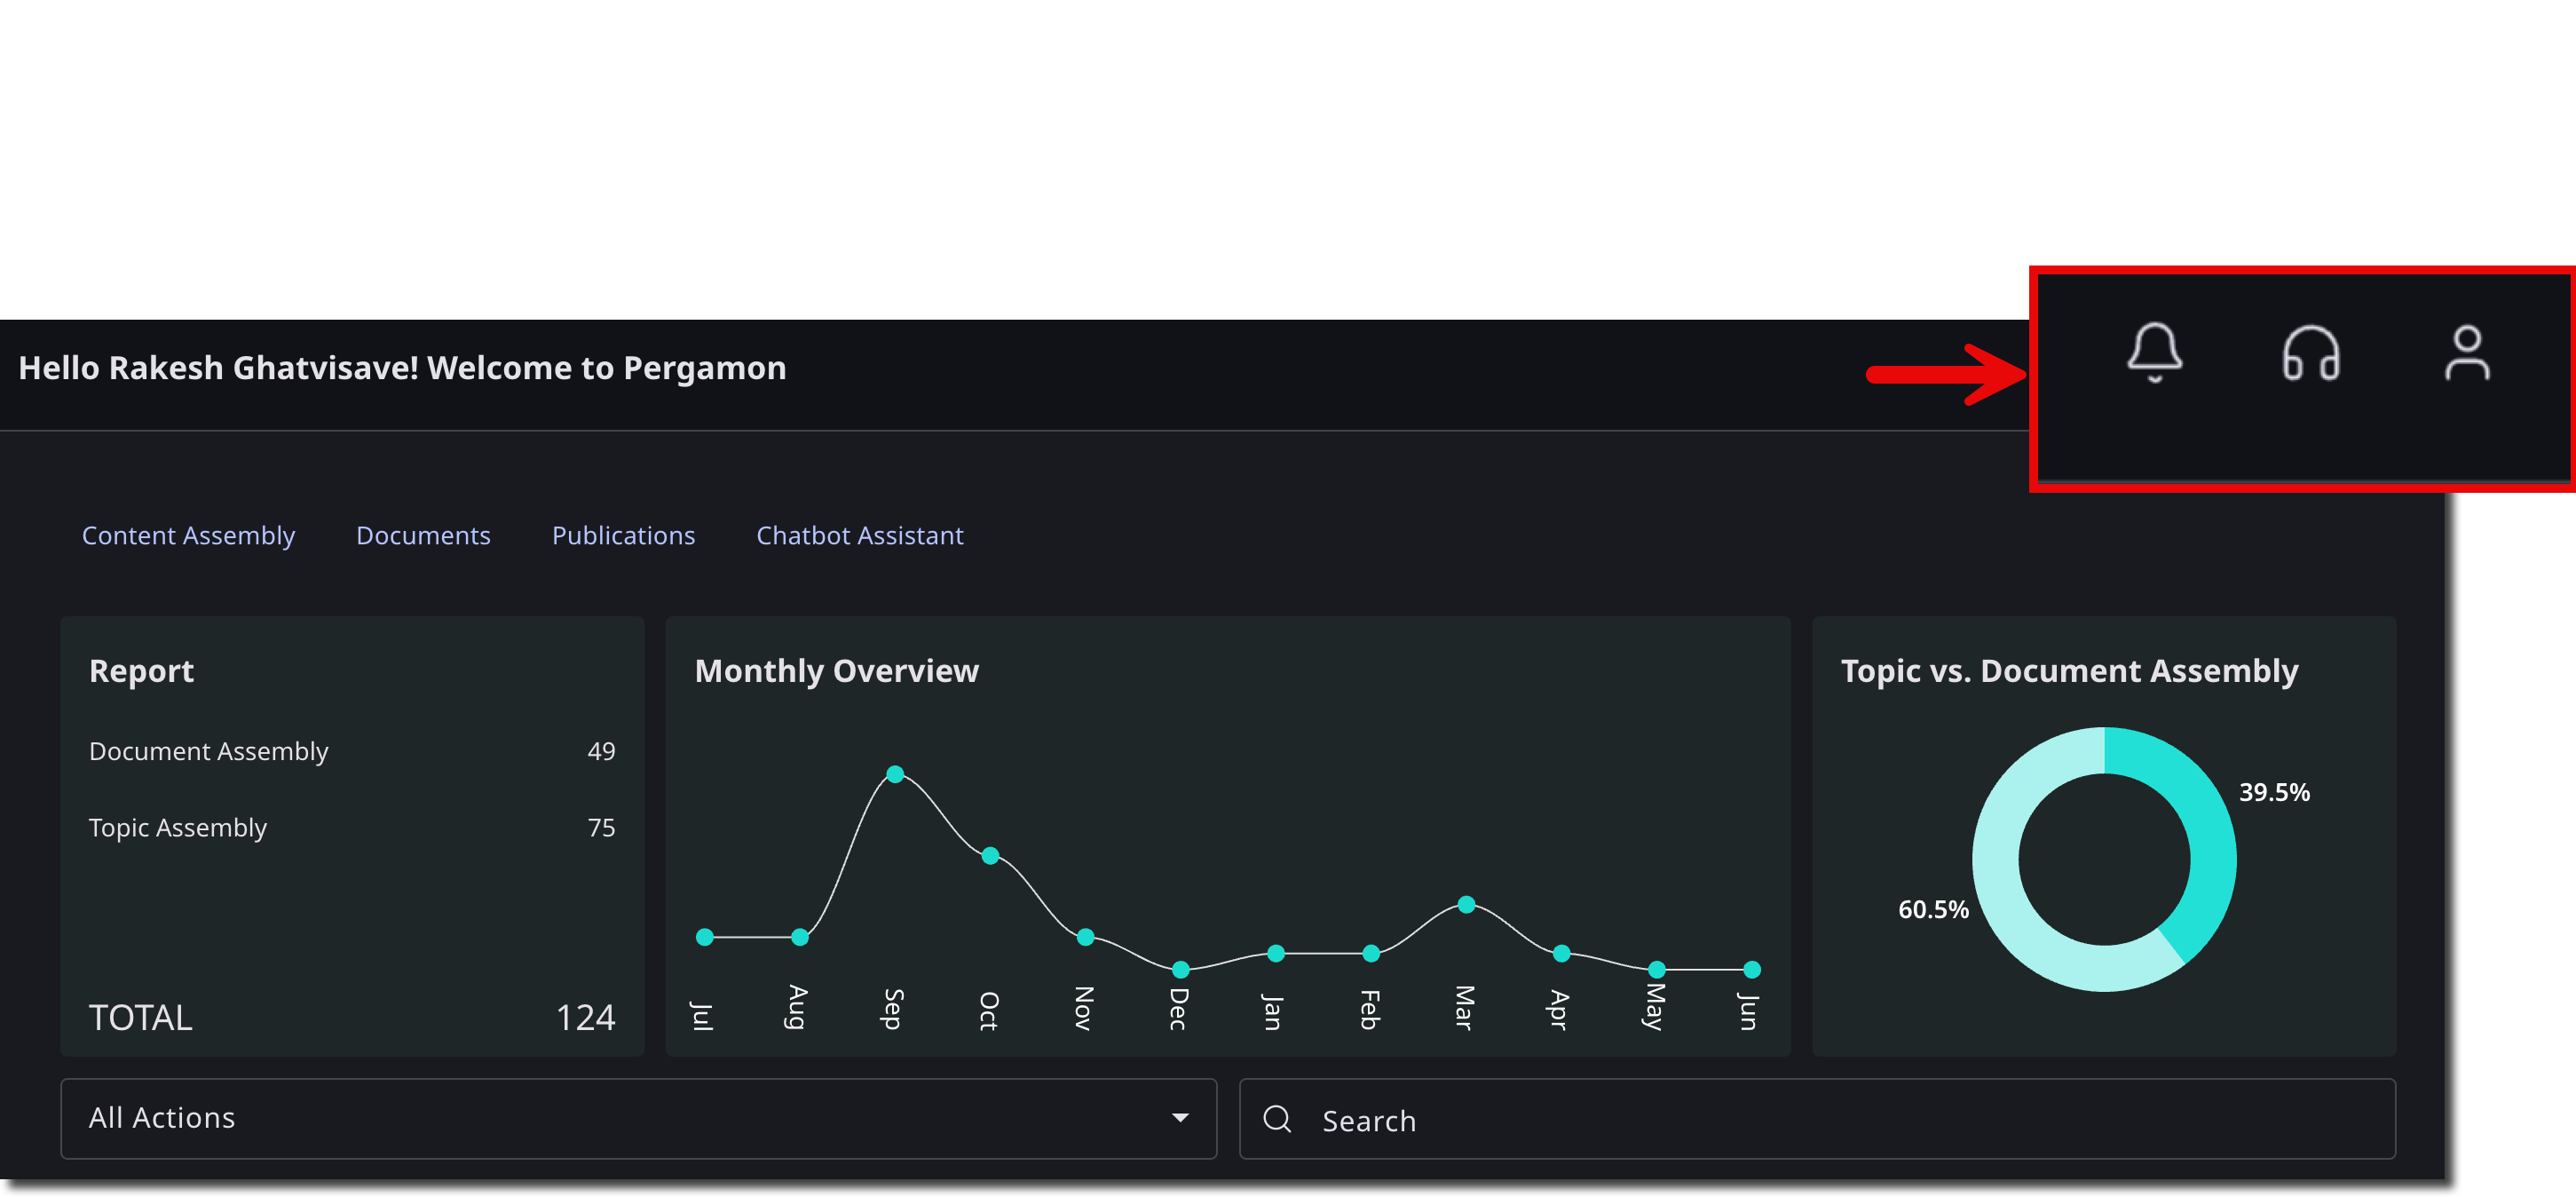Image resolution: width=2576 pixels, height=1197 pixels.
Task: Select the Sep peak data point
Action: [895, 774]
